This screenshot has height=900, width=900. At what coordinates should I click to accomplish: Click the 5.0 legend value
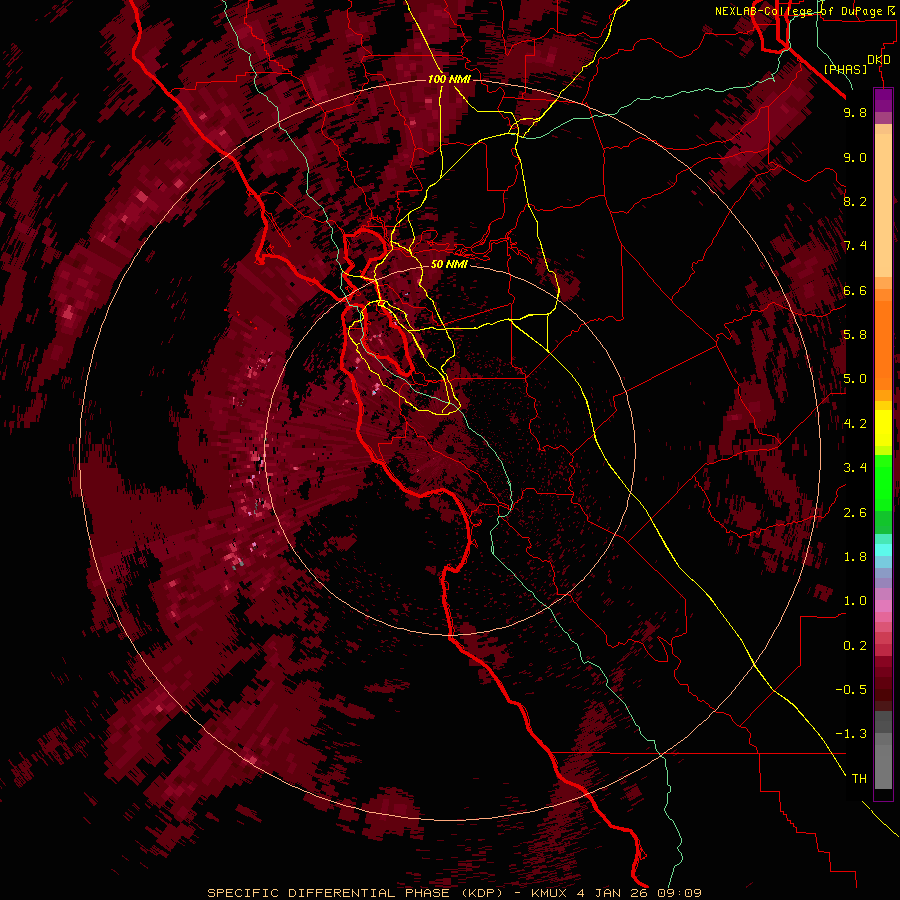click(x=855, y=379)
